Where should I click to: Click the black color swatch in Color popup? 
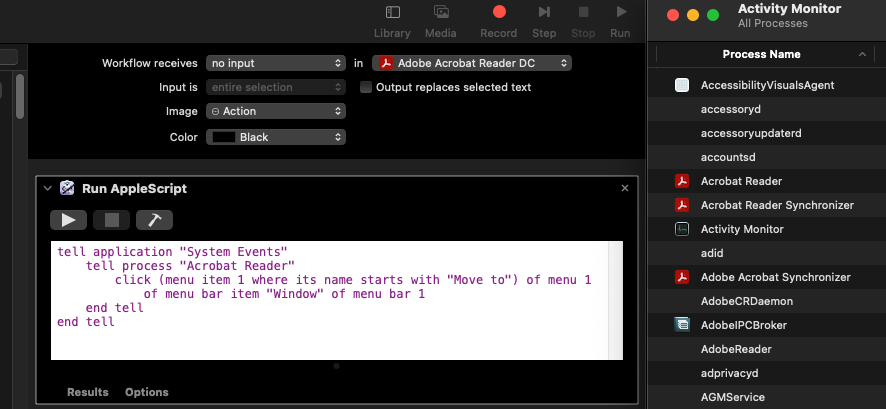[x=223, y=137]
